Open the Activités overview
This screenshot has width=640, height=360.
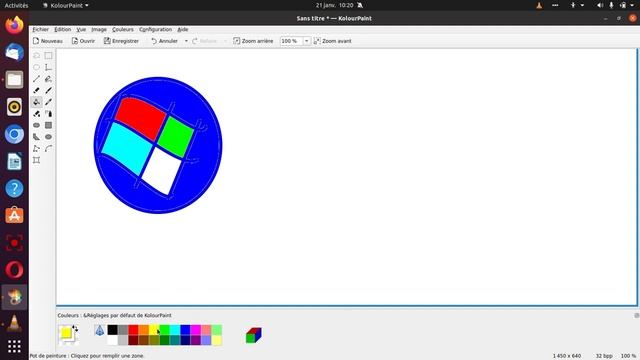click(x=16, y=5)
